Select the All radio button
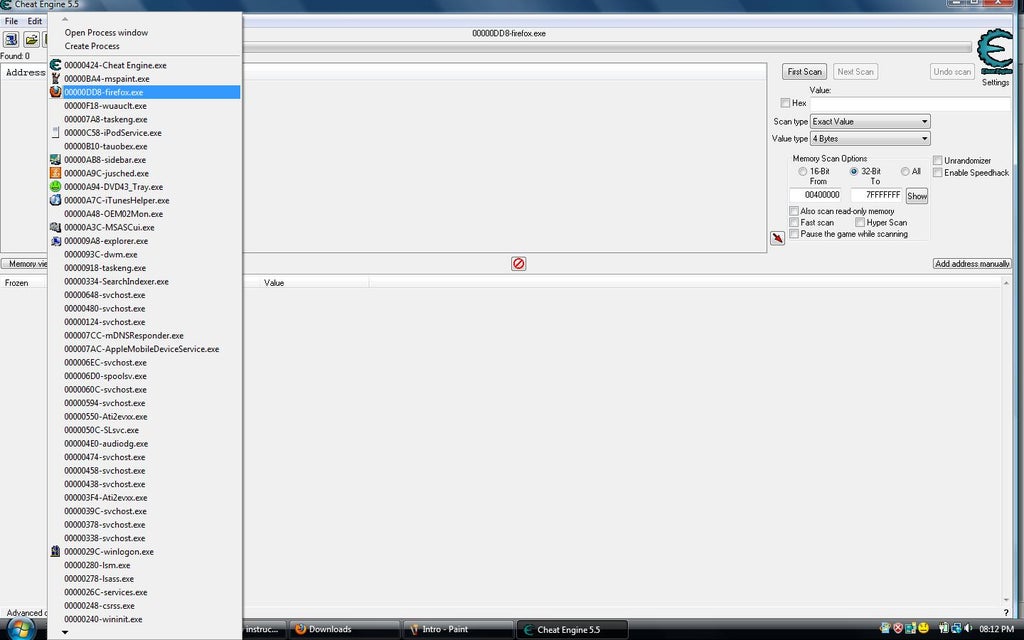The image size is (1024, 640). pos(905,172)
